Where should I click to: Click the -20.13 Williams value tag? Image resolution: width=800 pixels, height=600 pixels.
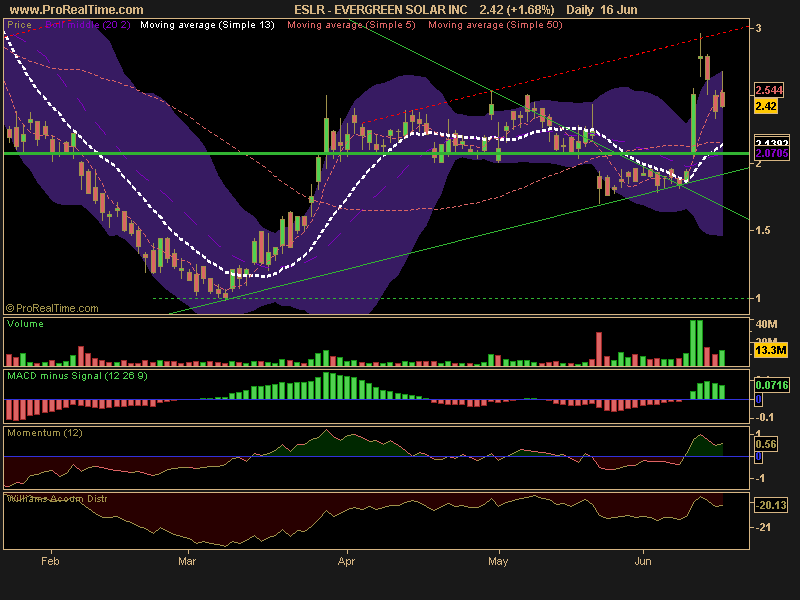[x=771, y=505]
